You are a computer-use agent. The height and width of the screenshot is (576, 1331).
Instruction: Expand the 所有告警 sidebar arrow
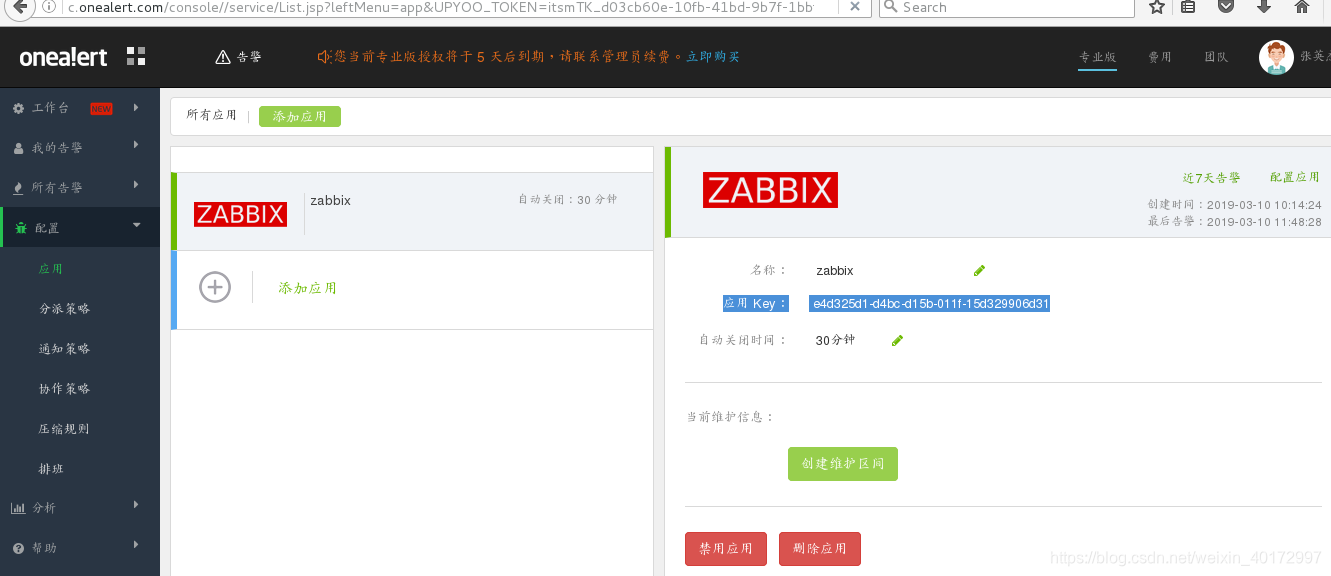pyautogui.click(x=136, y=186)
